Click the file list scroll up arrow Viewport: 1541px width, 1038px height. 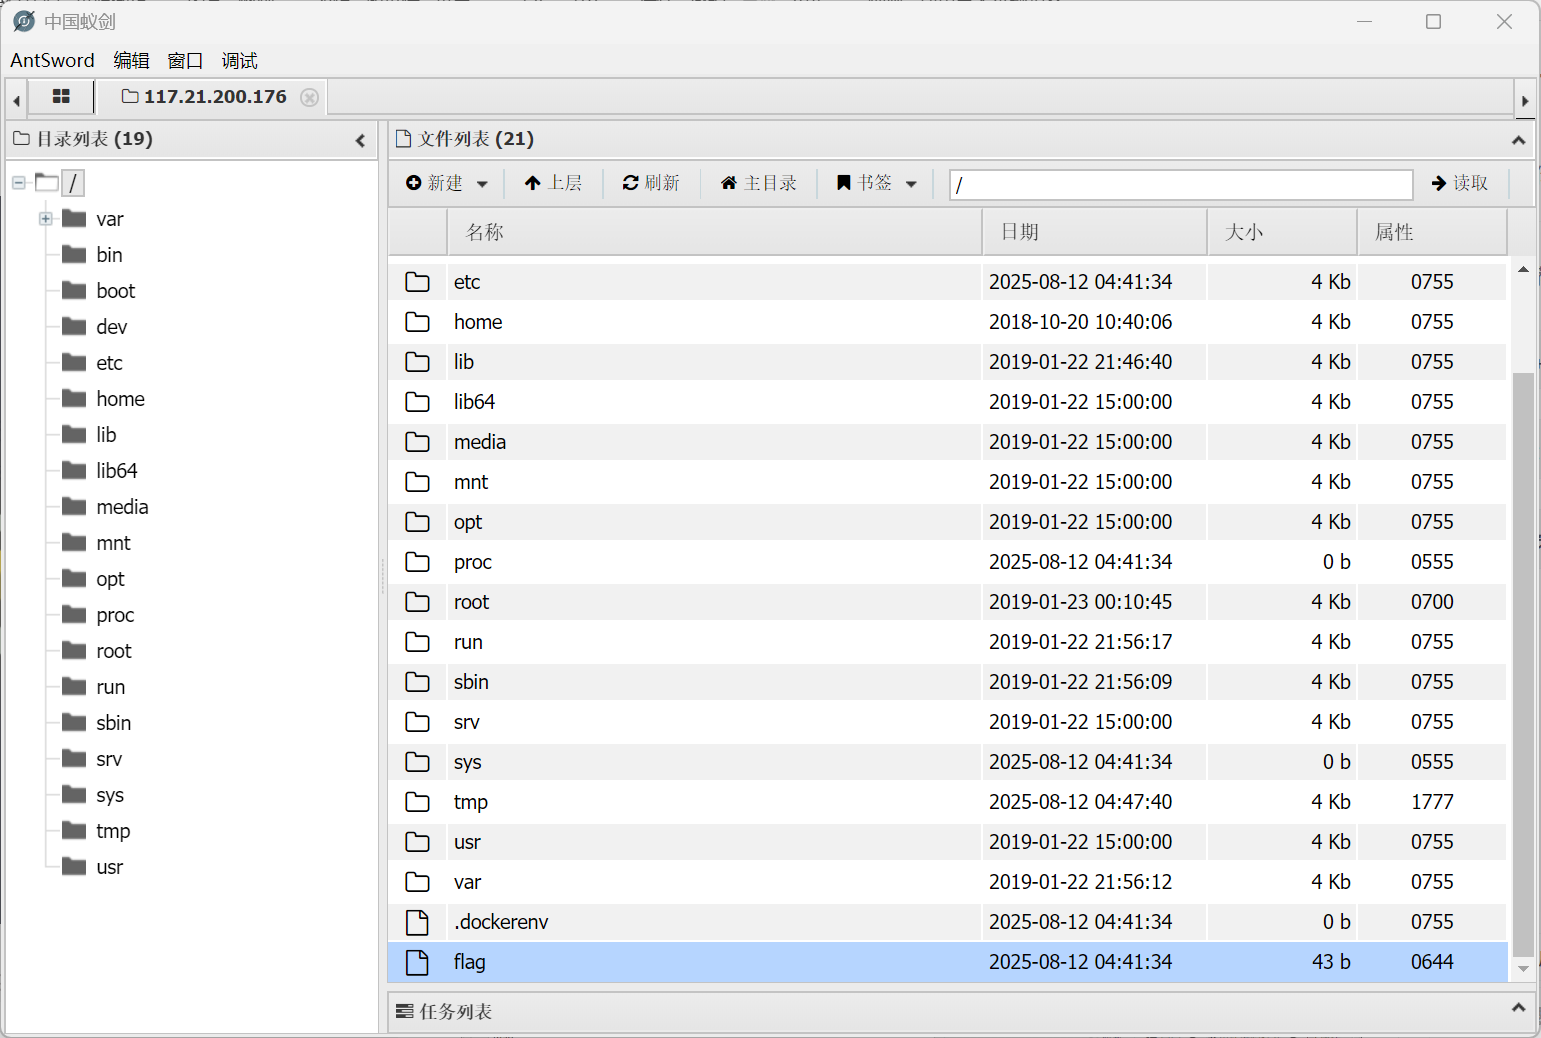click(1523, 269)
